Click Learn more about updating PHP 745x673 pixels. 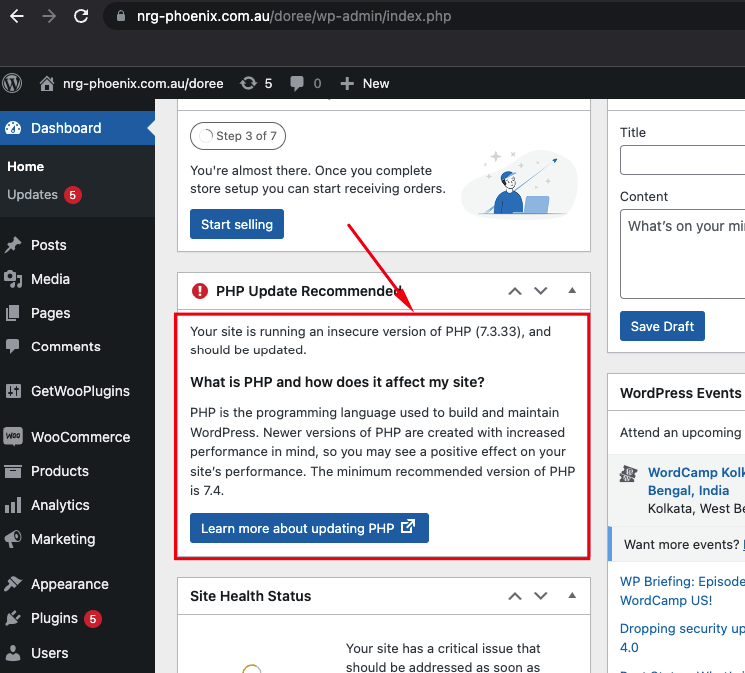309,528
